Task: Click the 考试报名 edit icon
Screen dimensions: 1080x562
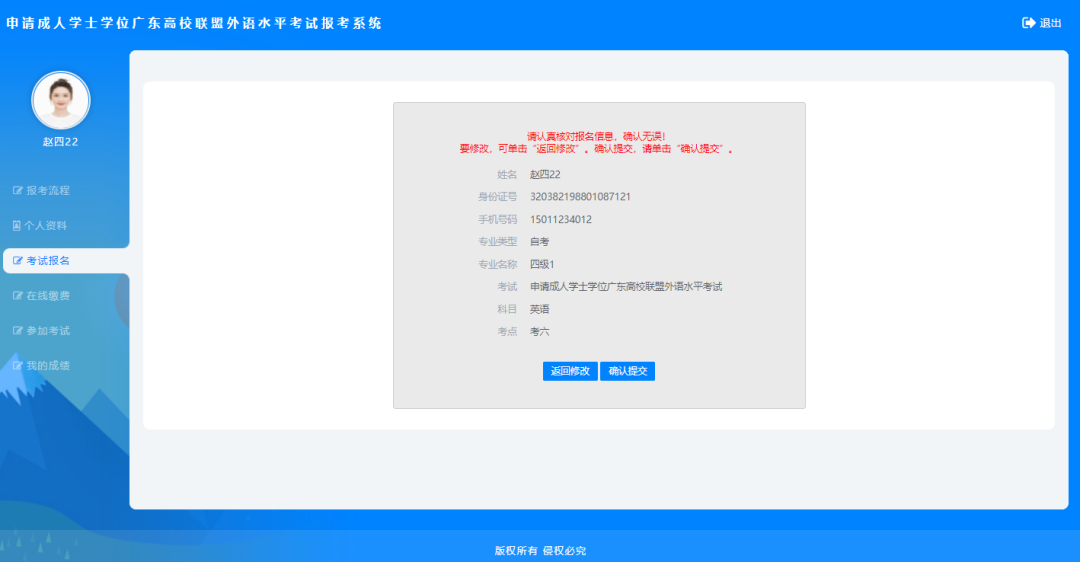Action: [x=17, y=261]
